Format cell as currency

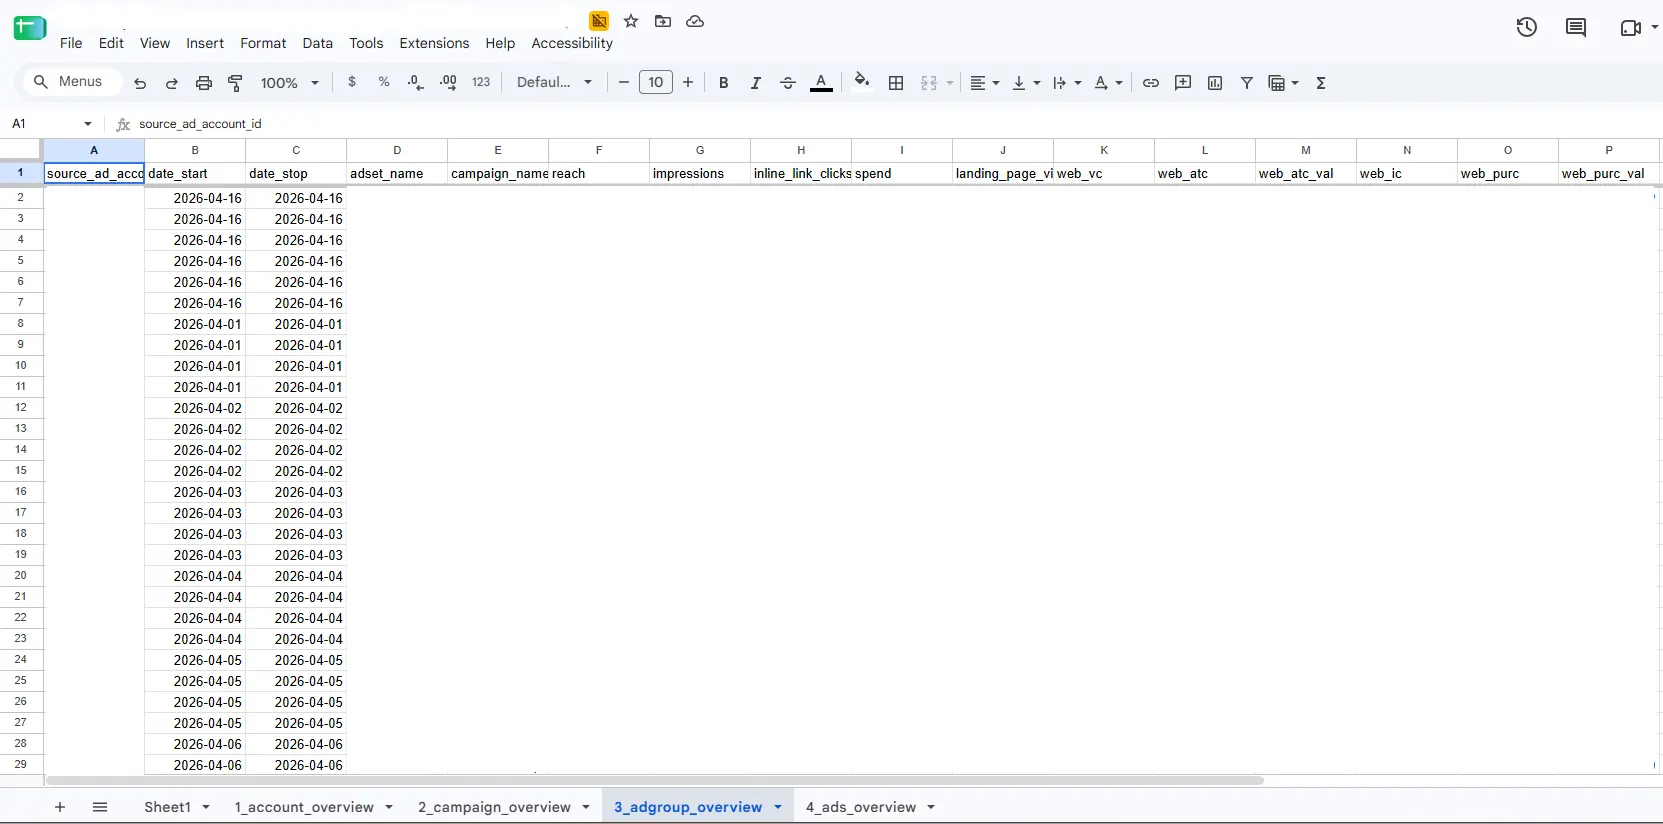(352, 82)
